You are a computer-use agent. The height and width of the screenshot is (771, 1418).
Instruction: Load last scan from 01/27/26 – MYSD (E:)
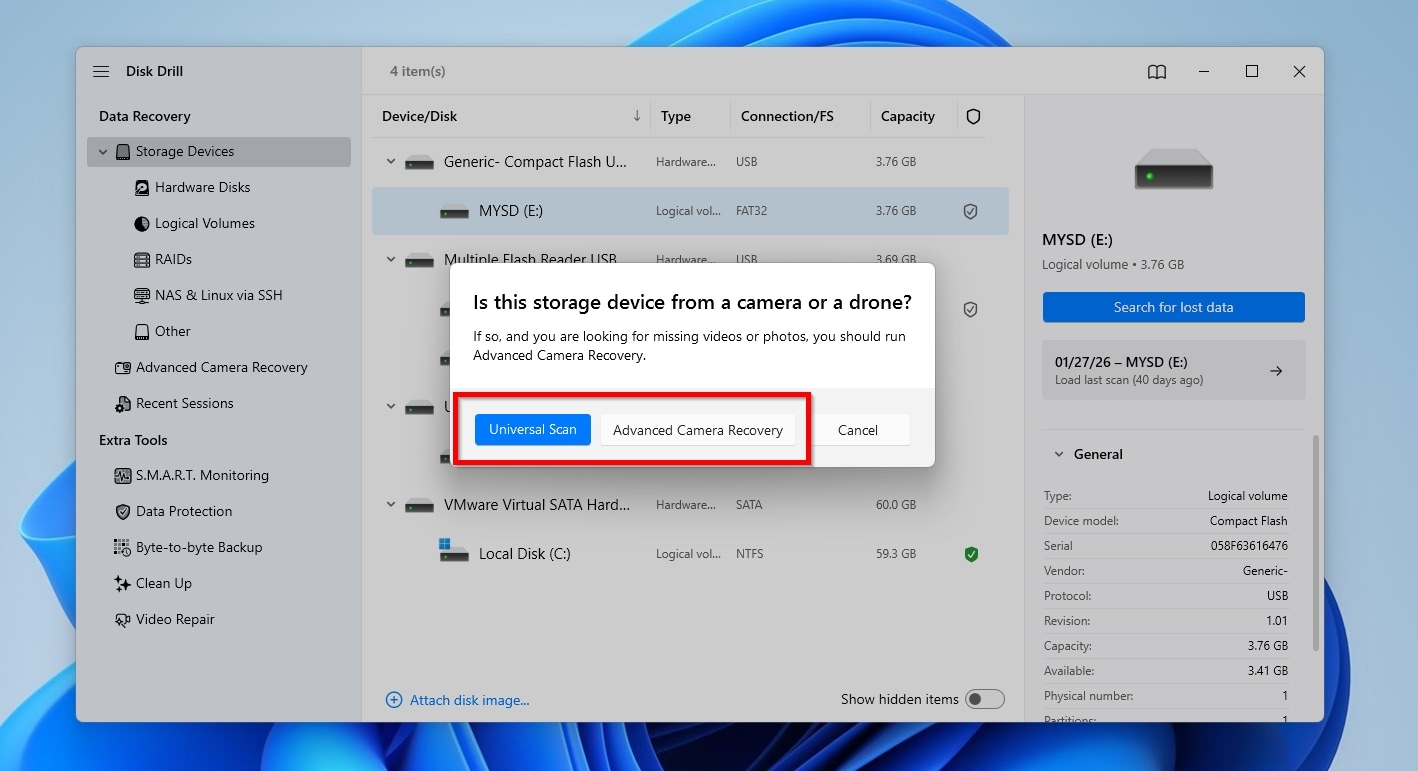(x=1173, y=370)
